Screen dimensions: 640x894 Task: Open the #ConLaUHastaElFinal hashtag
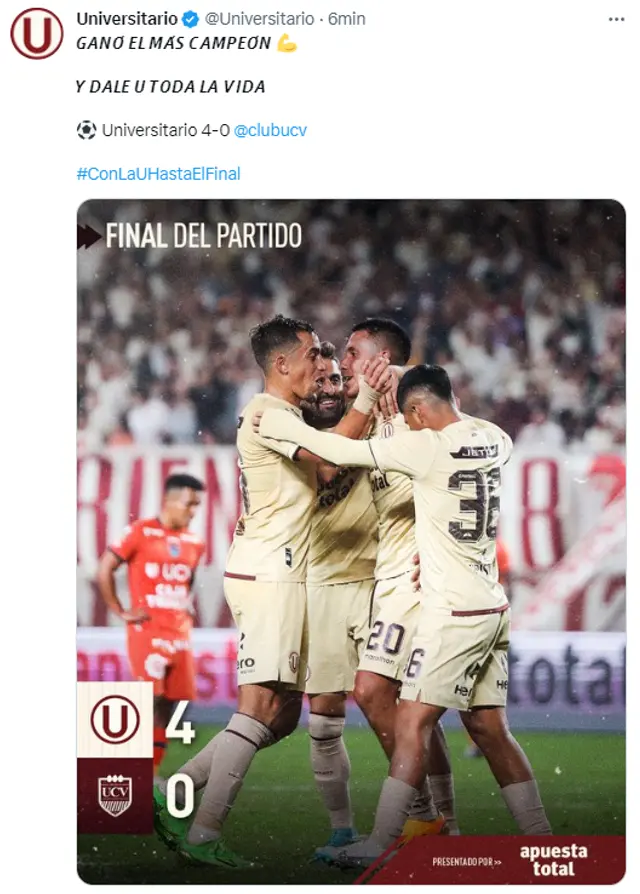[158, 173]
